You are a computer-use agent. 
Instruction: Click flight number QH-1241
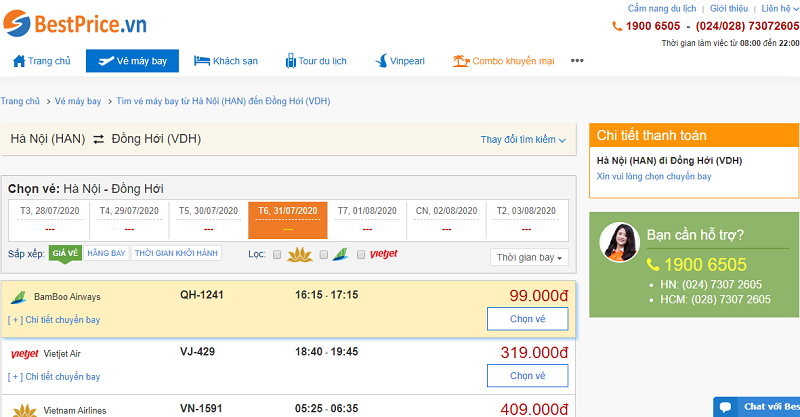[202, 295]
